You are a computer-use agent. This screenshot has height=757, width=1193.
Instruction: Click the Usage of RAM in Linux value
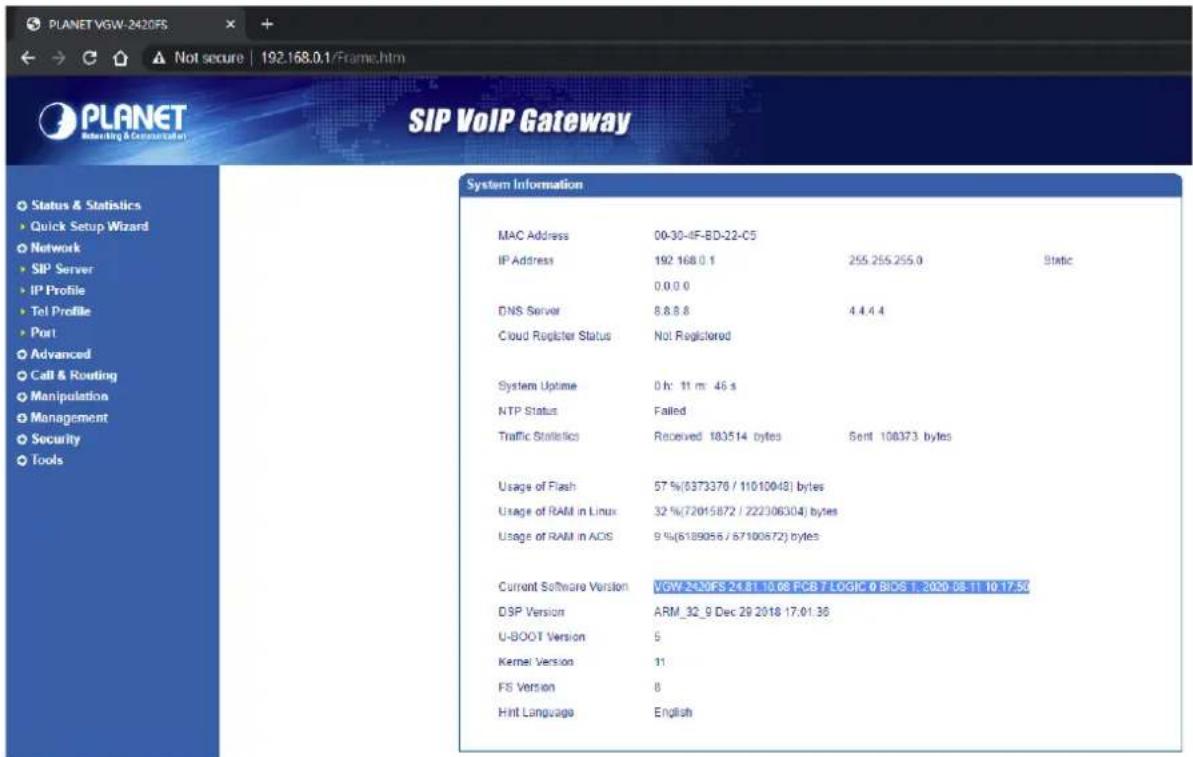(746, 512)
